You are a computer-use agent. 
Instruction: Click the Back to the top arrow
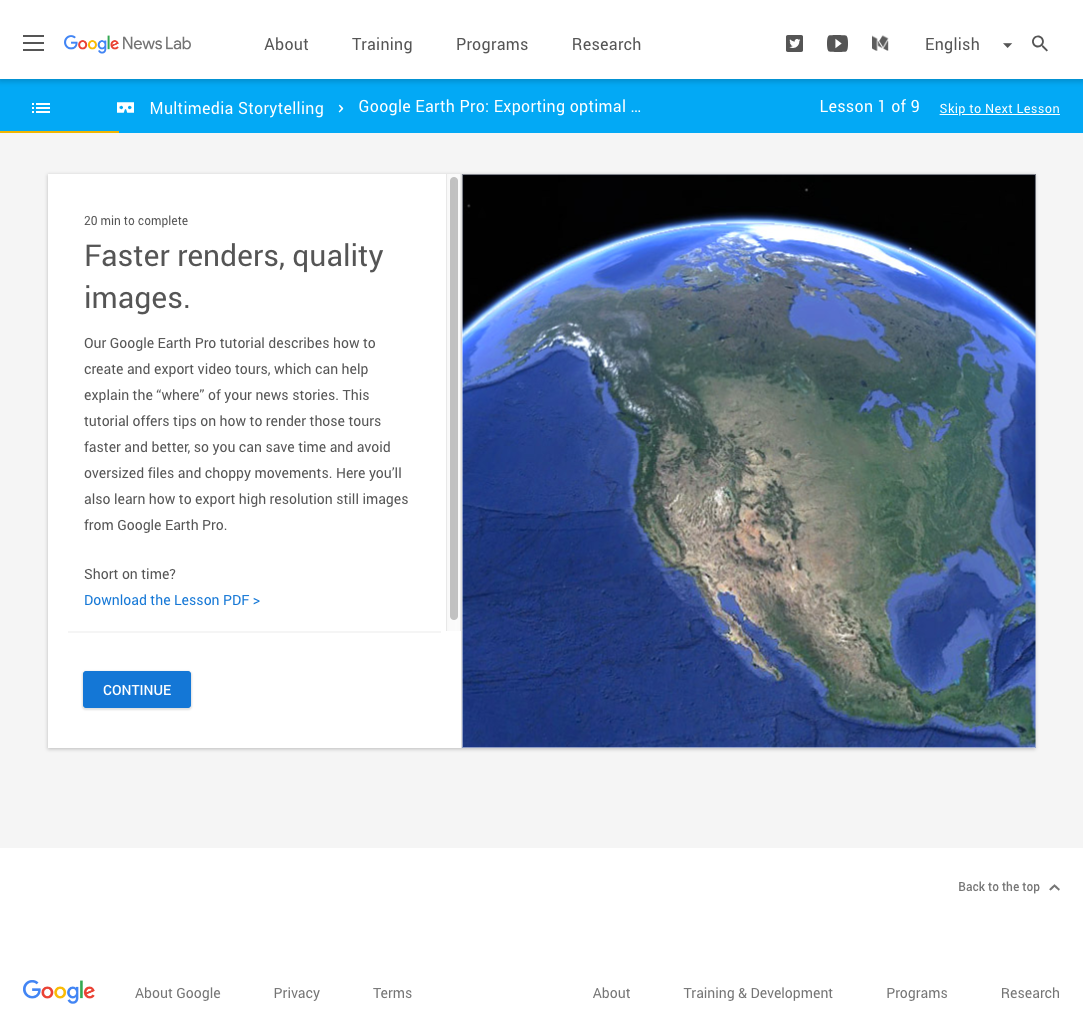click(1054, 888)
